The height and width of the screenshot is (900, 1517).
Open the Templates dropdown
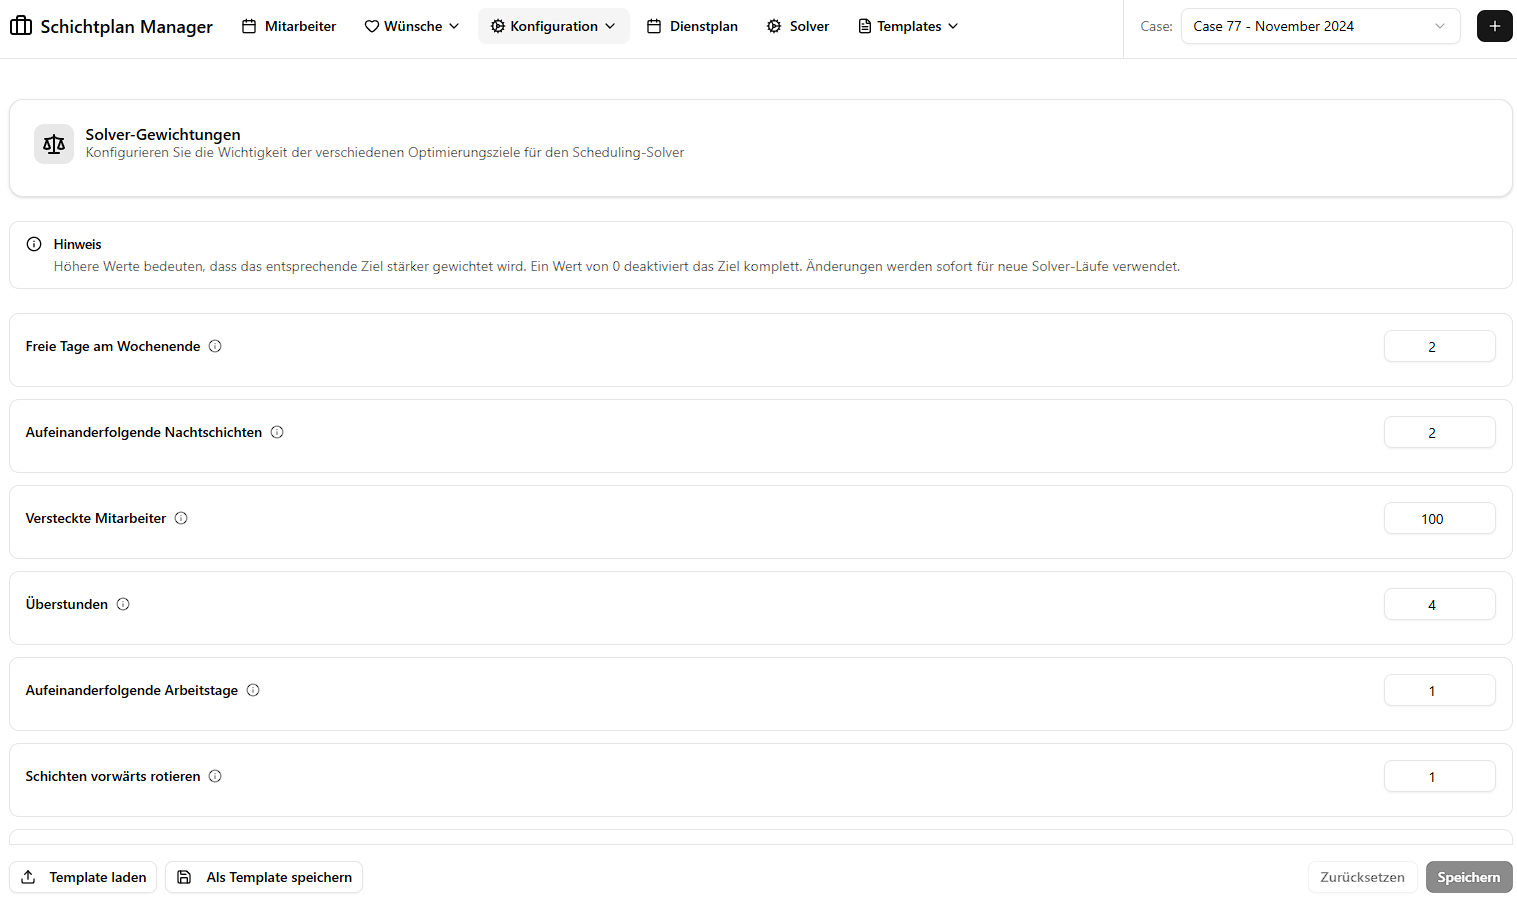click(x=908, y=26)
